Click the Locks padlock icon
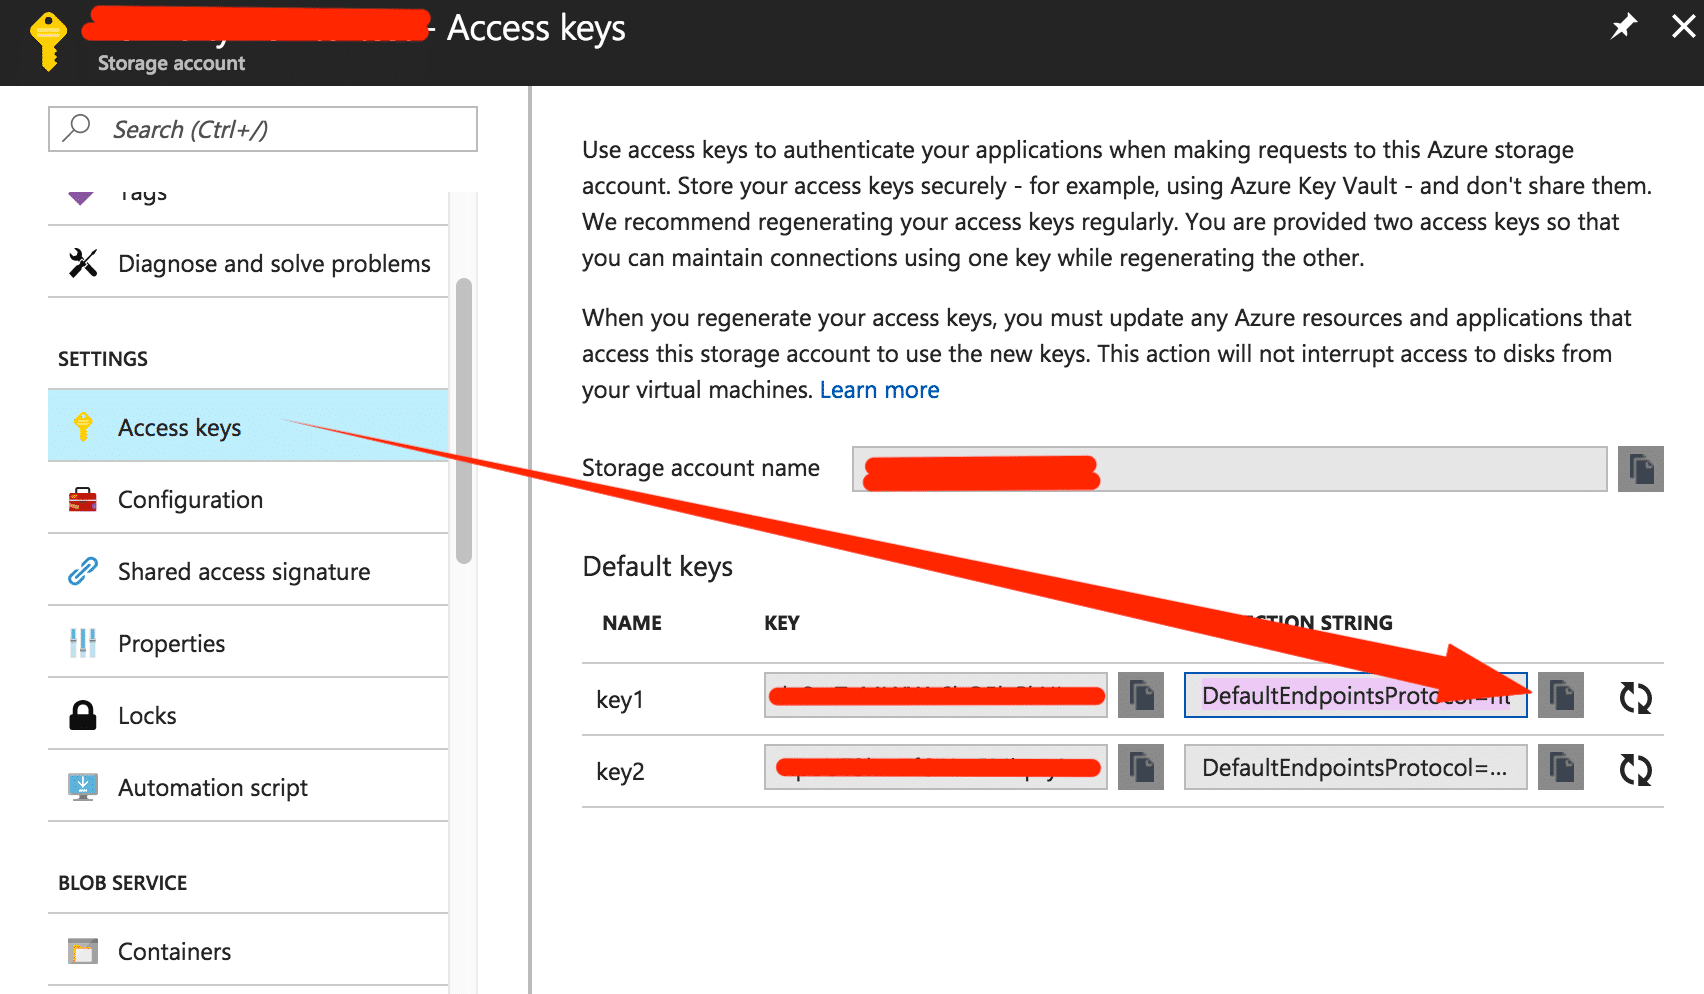This screenshot has width=1704, height=994. pos(83,715)
